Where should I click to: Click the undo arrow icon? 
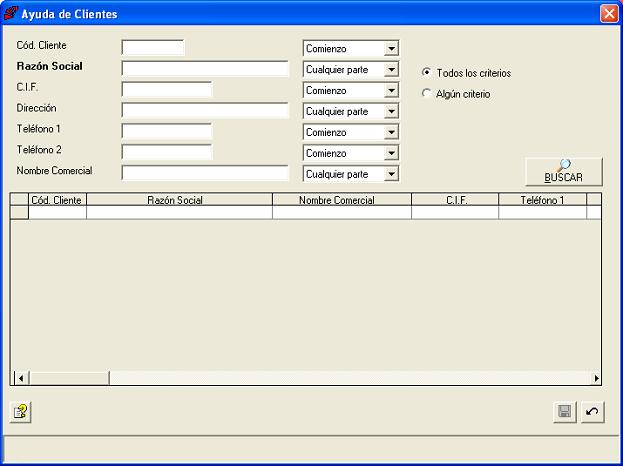[592, 412]
